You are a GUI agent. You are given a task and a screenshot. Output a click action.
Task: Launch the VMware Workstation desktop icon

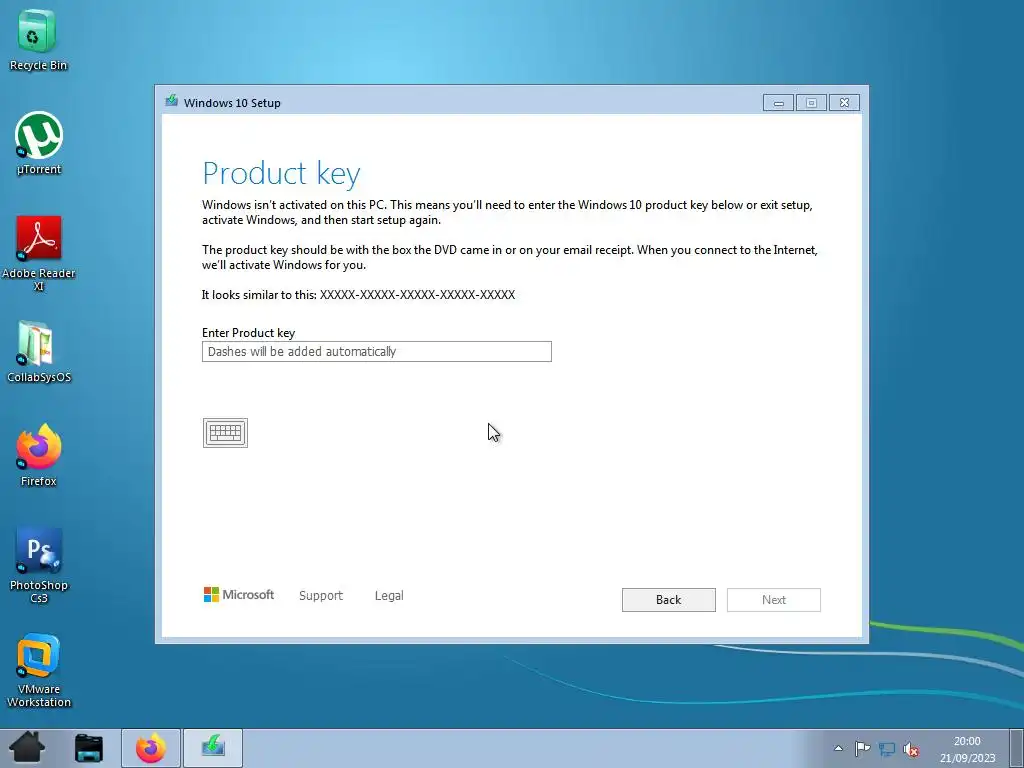tap(39, 670)
